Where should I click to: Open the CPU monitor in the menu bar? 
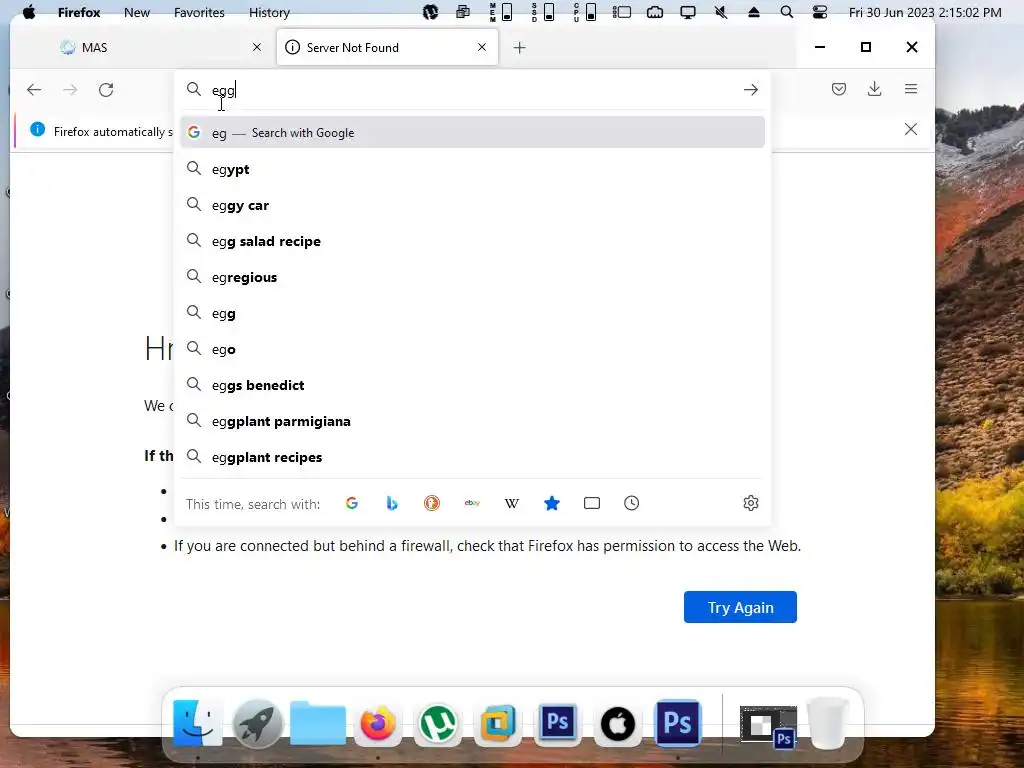tap(584, 12)
